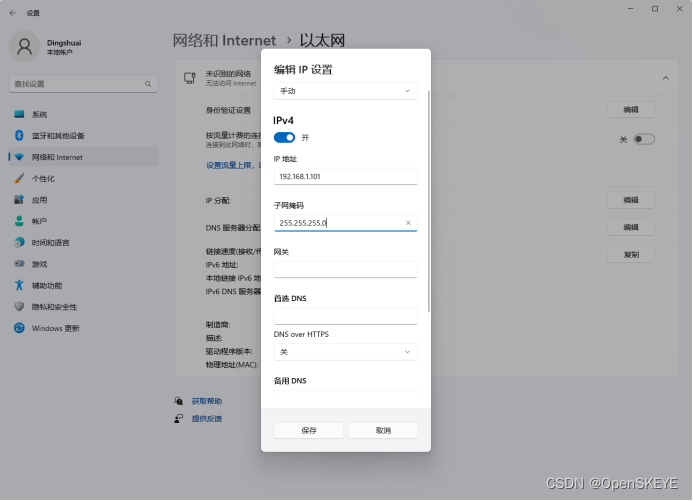Click the 获取帮助 help icon
This screenshot has width=693, height=501.
179,401
